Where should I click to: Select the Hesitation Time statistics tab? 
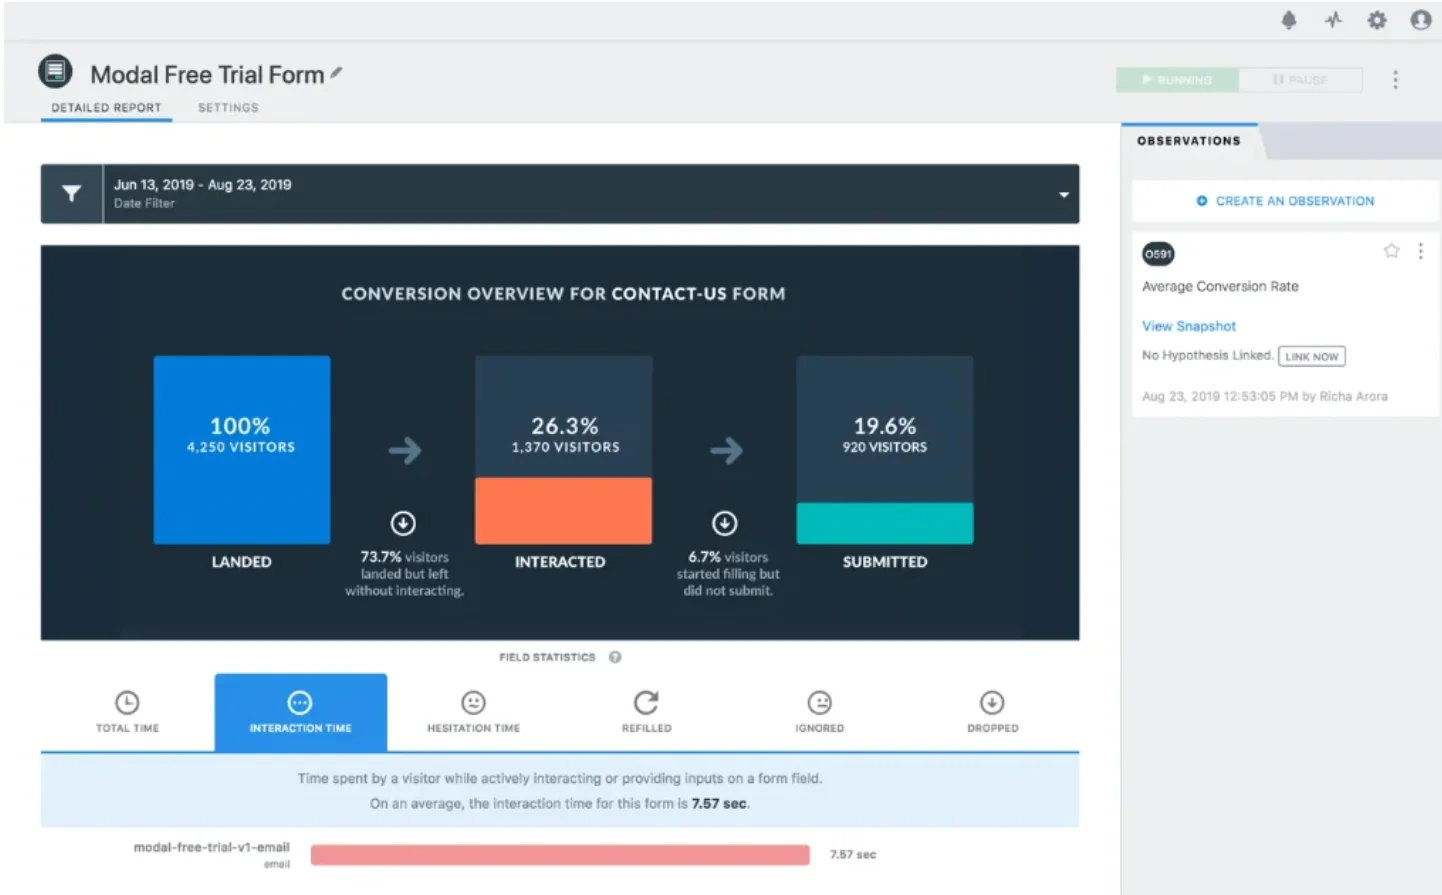click(x=473, y=712)
